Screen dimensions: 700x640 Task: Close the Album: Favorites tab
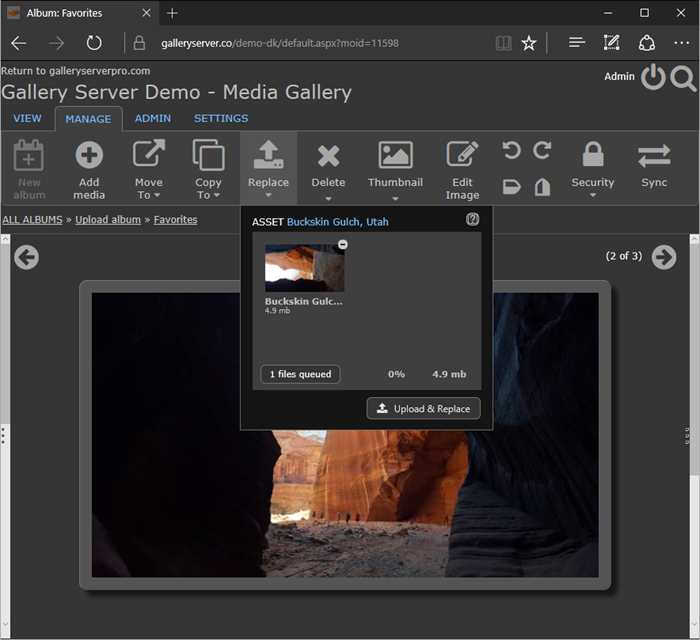point(146,13)
